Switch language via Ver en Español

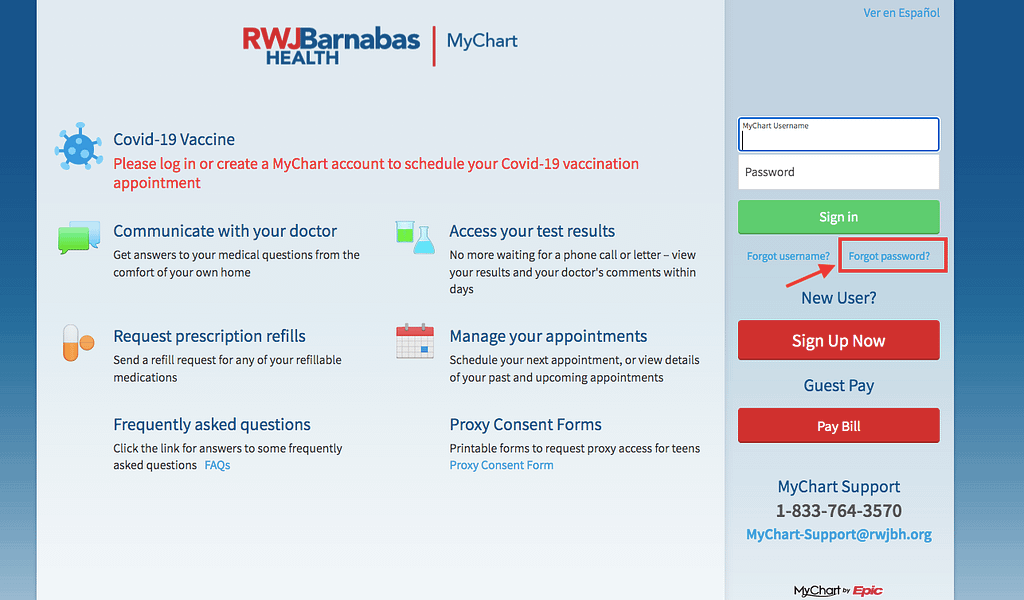click(901, 12)
